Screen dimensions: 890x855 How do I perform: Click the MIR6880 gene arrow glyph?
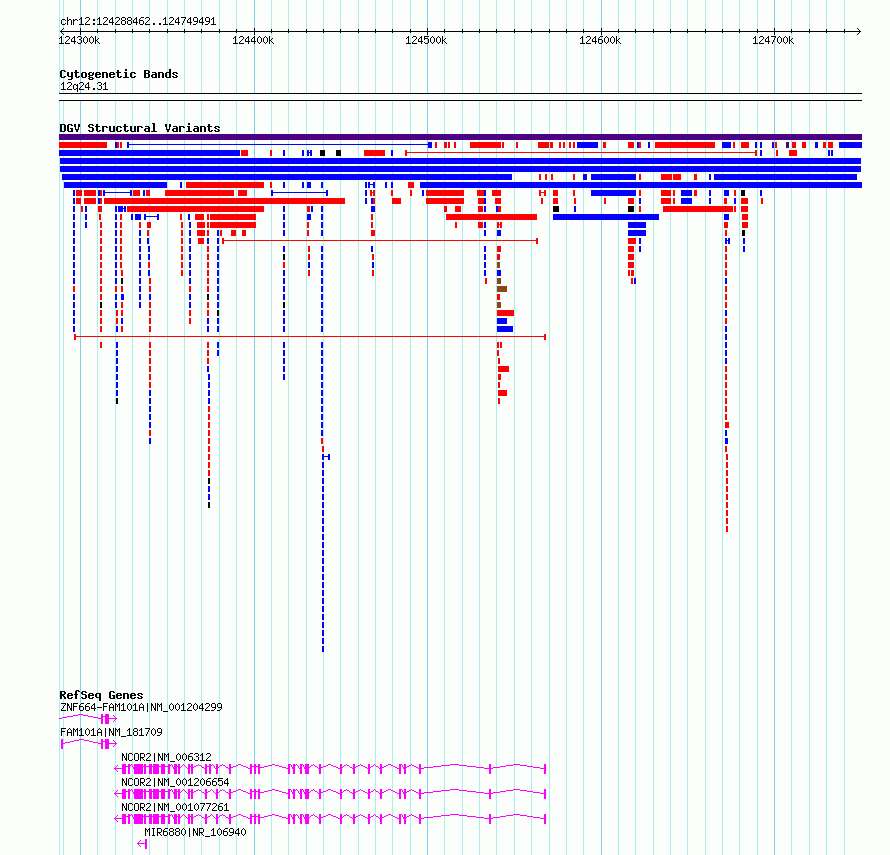point(142,844)
